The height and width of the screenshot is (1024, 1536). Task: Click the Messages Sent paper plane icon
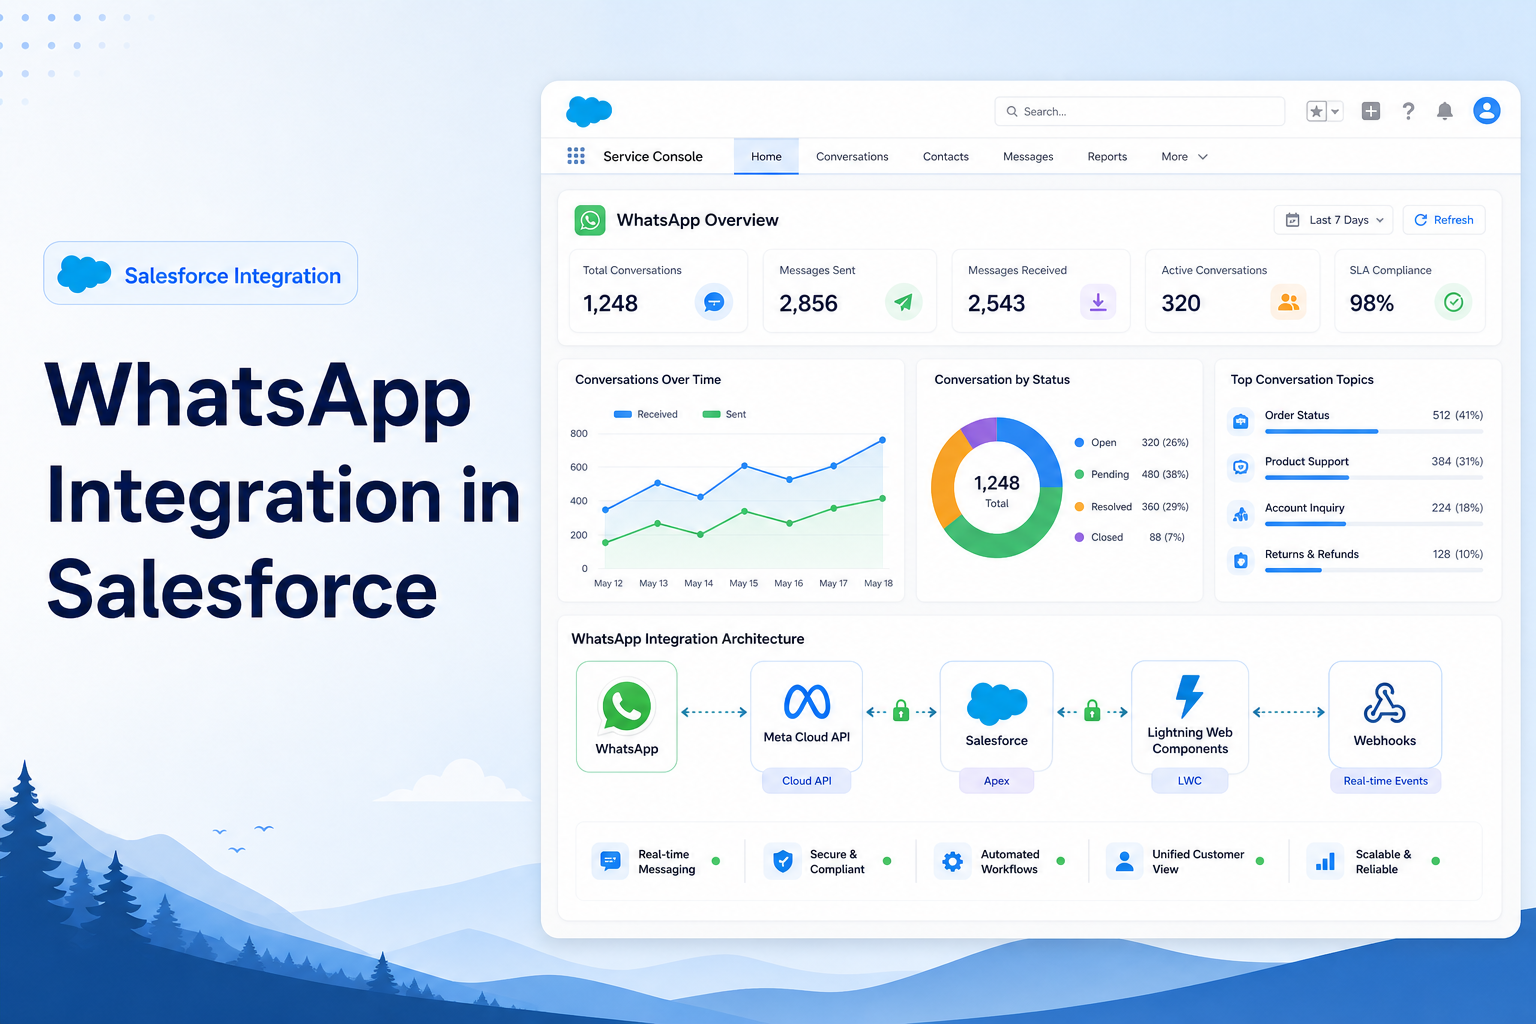click(904, 302)
